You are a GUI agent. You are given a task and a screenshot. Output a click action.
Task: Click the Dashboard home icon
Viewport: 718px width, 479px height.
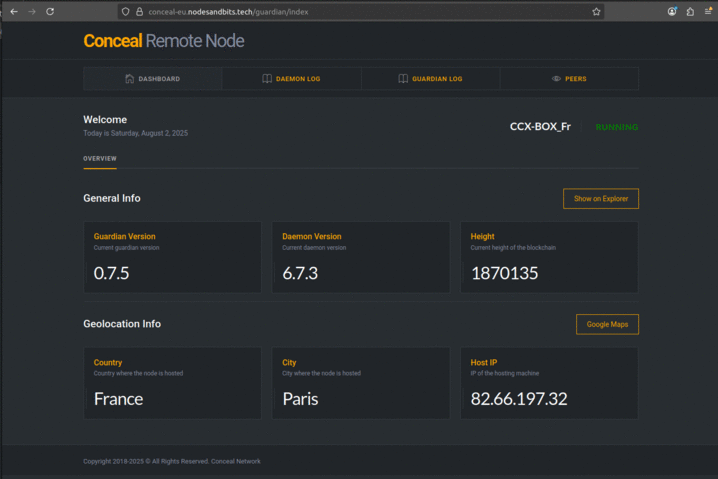click(x=130, y=79)
